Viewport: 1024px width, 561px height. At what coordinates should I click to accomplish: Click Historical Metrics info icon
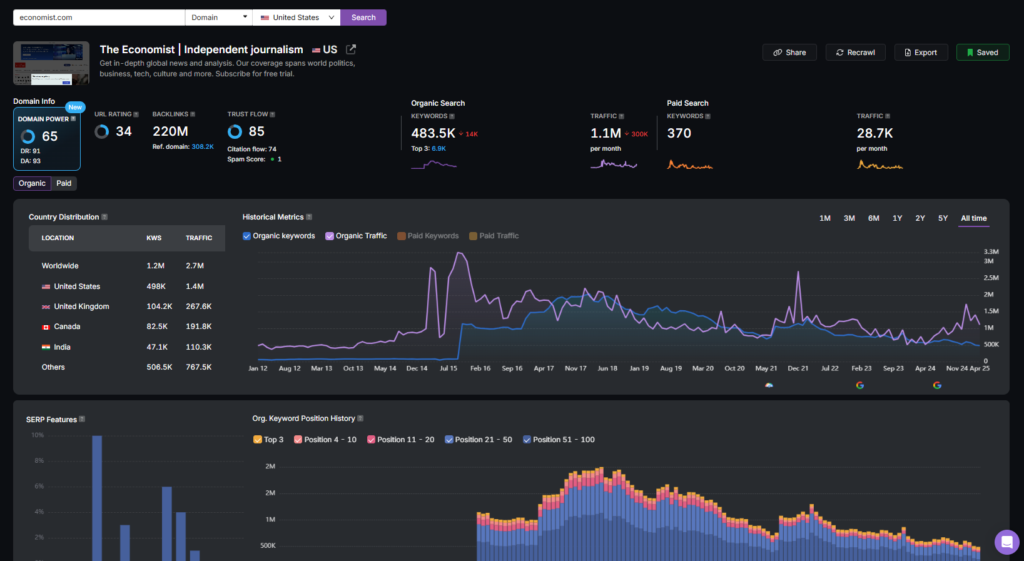click(x=309, y=217)
